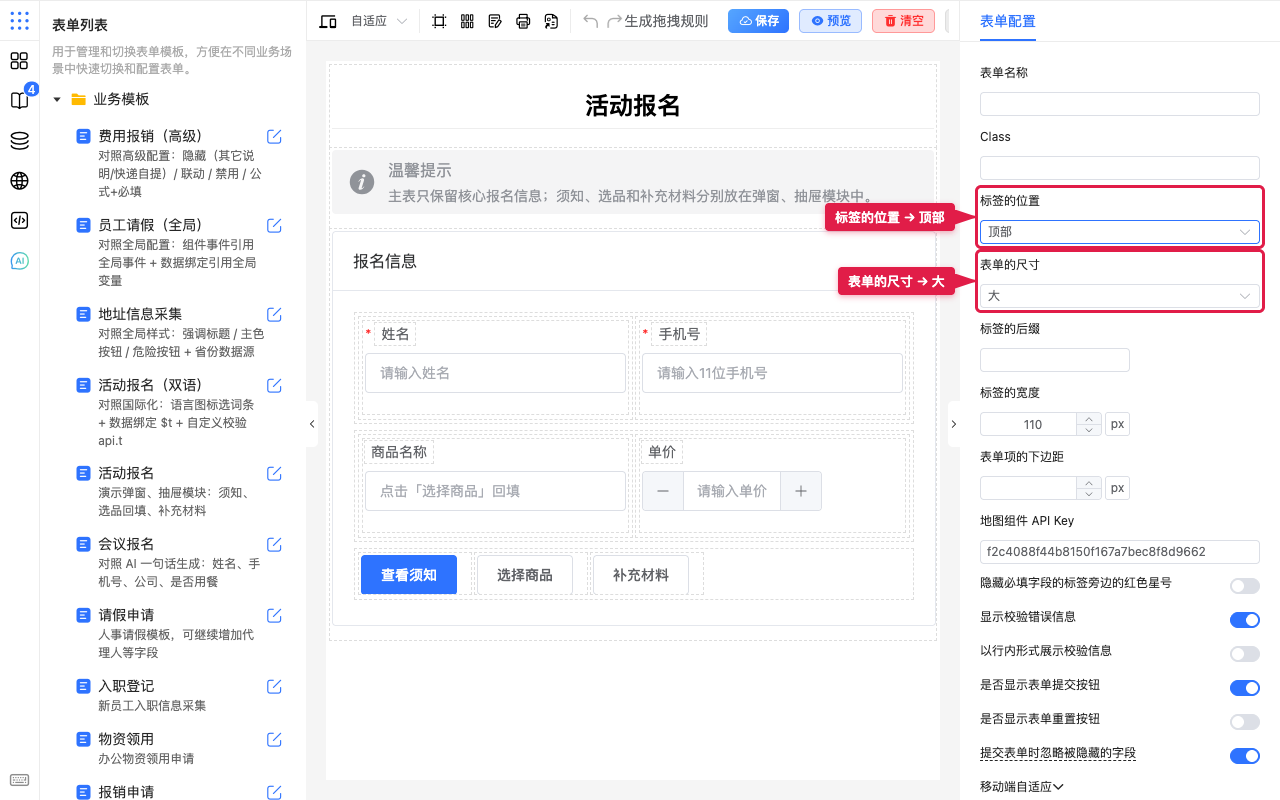1280x800 pixels.
Task: Click the 单价 plus button
Action: tap(801, 491)
